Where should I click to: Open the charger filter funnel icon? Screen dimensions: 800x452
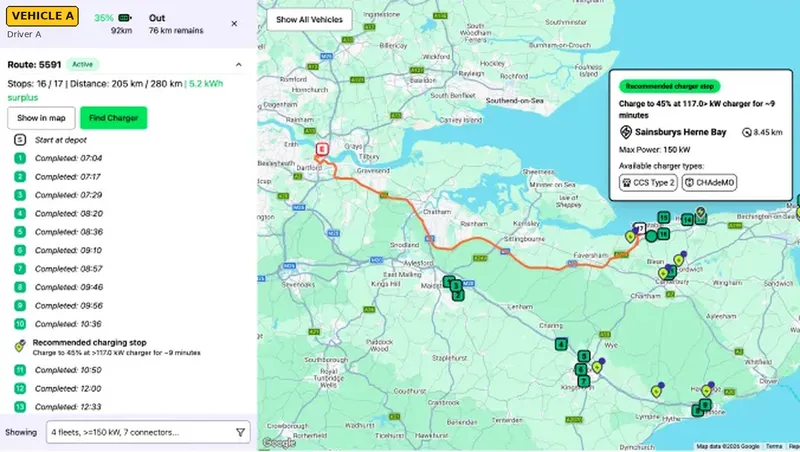click(240, 433)
